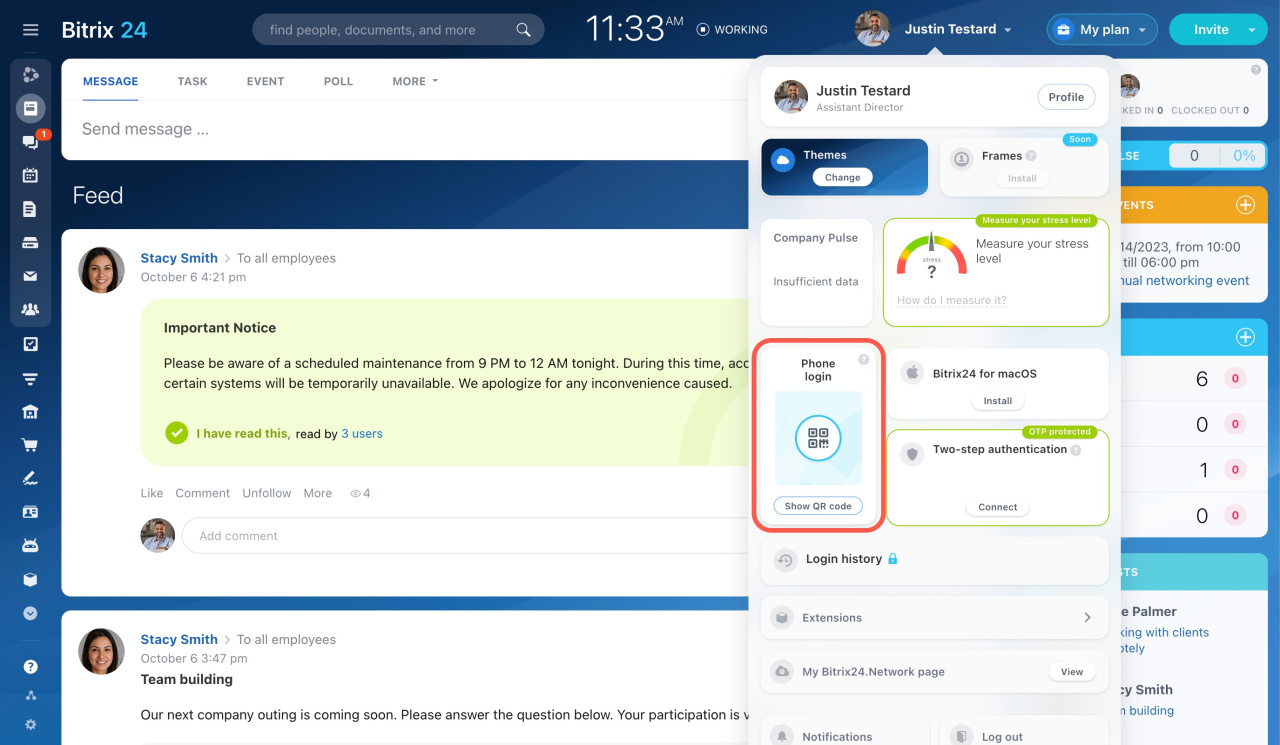This screenshot has width=1280, height=745.
Task: Install Bitrix24 for macOS
Action: (x=997, y=401)
